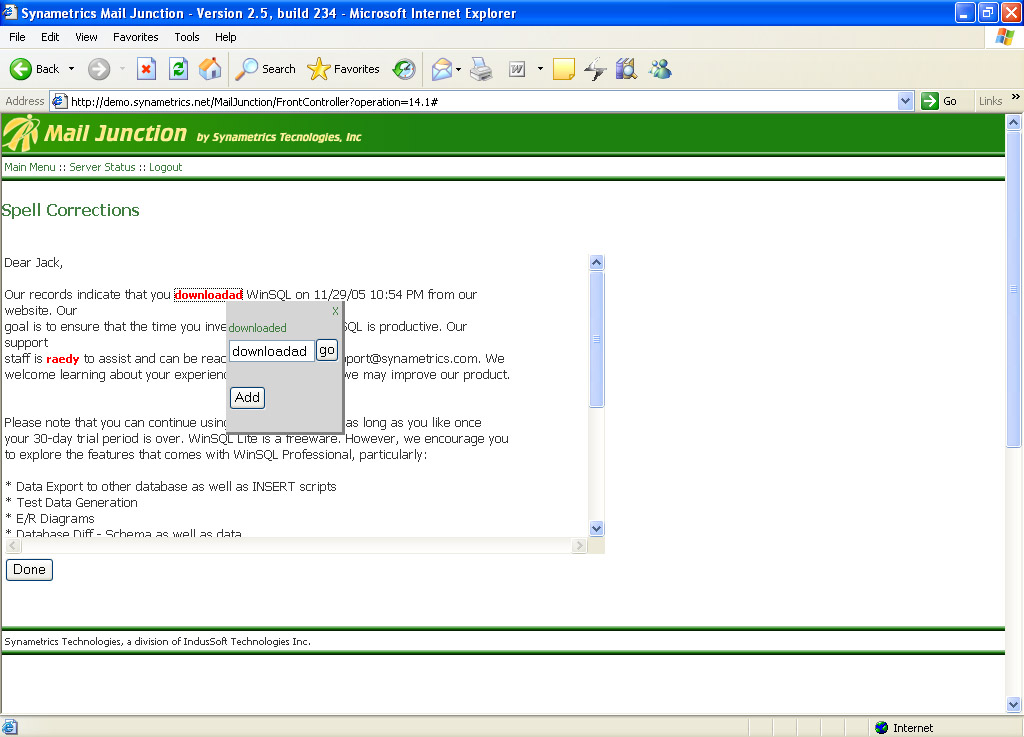Click the Print icon in toolbar
Screen dimensions: 1024x737
point(481,69)
